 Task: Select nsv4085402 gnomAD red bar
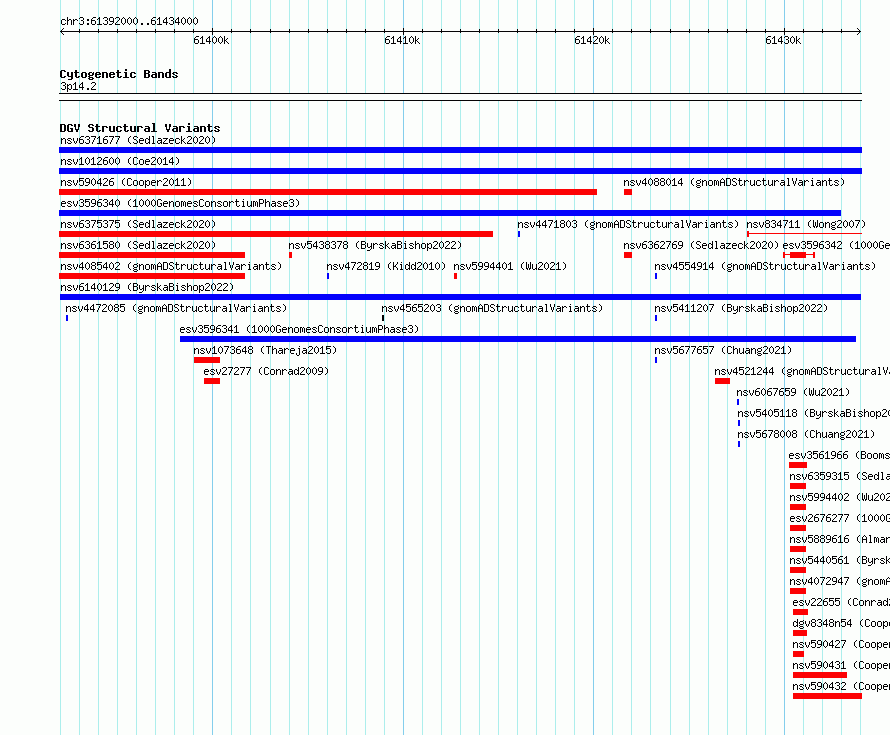(x=152, y=276)
